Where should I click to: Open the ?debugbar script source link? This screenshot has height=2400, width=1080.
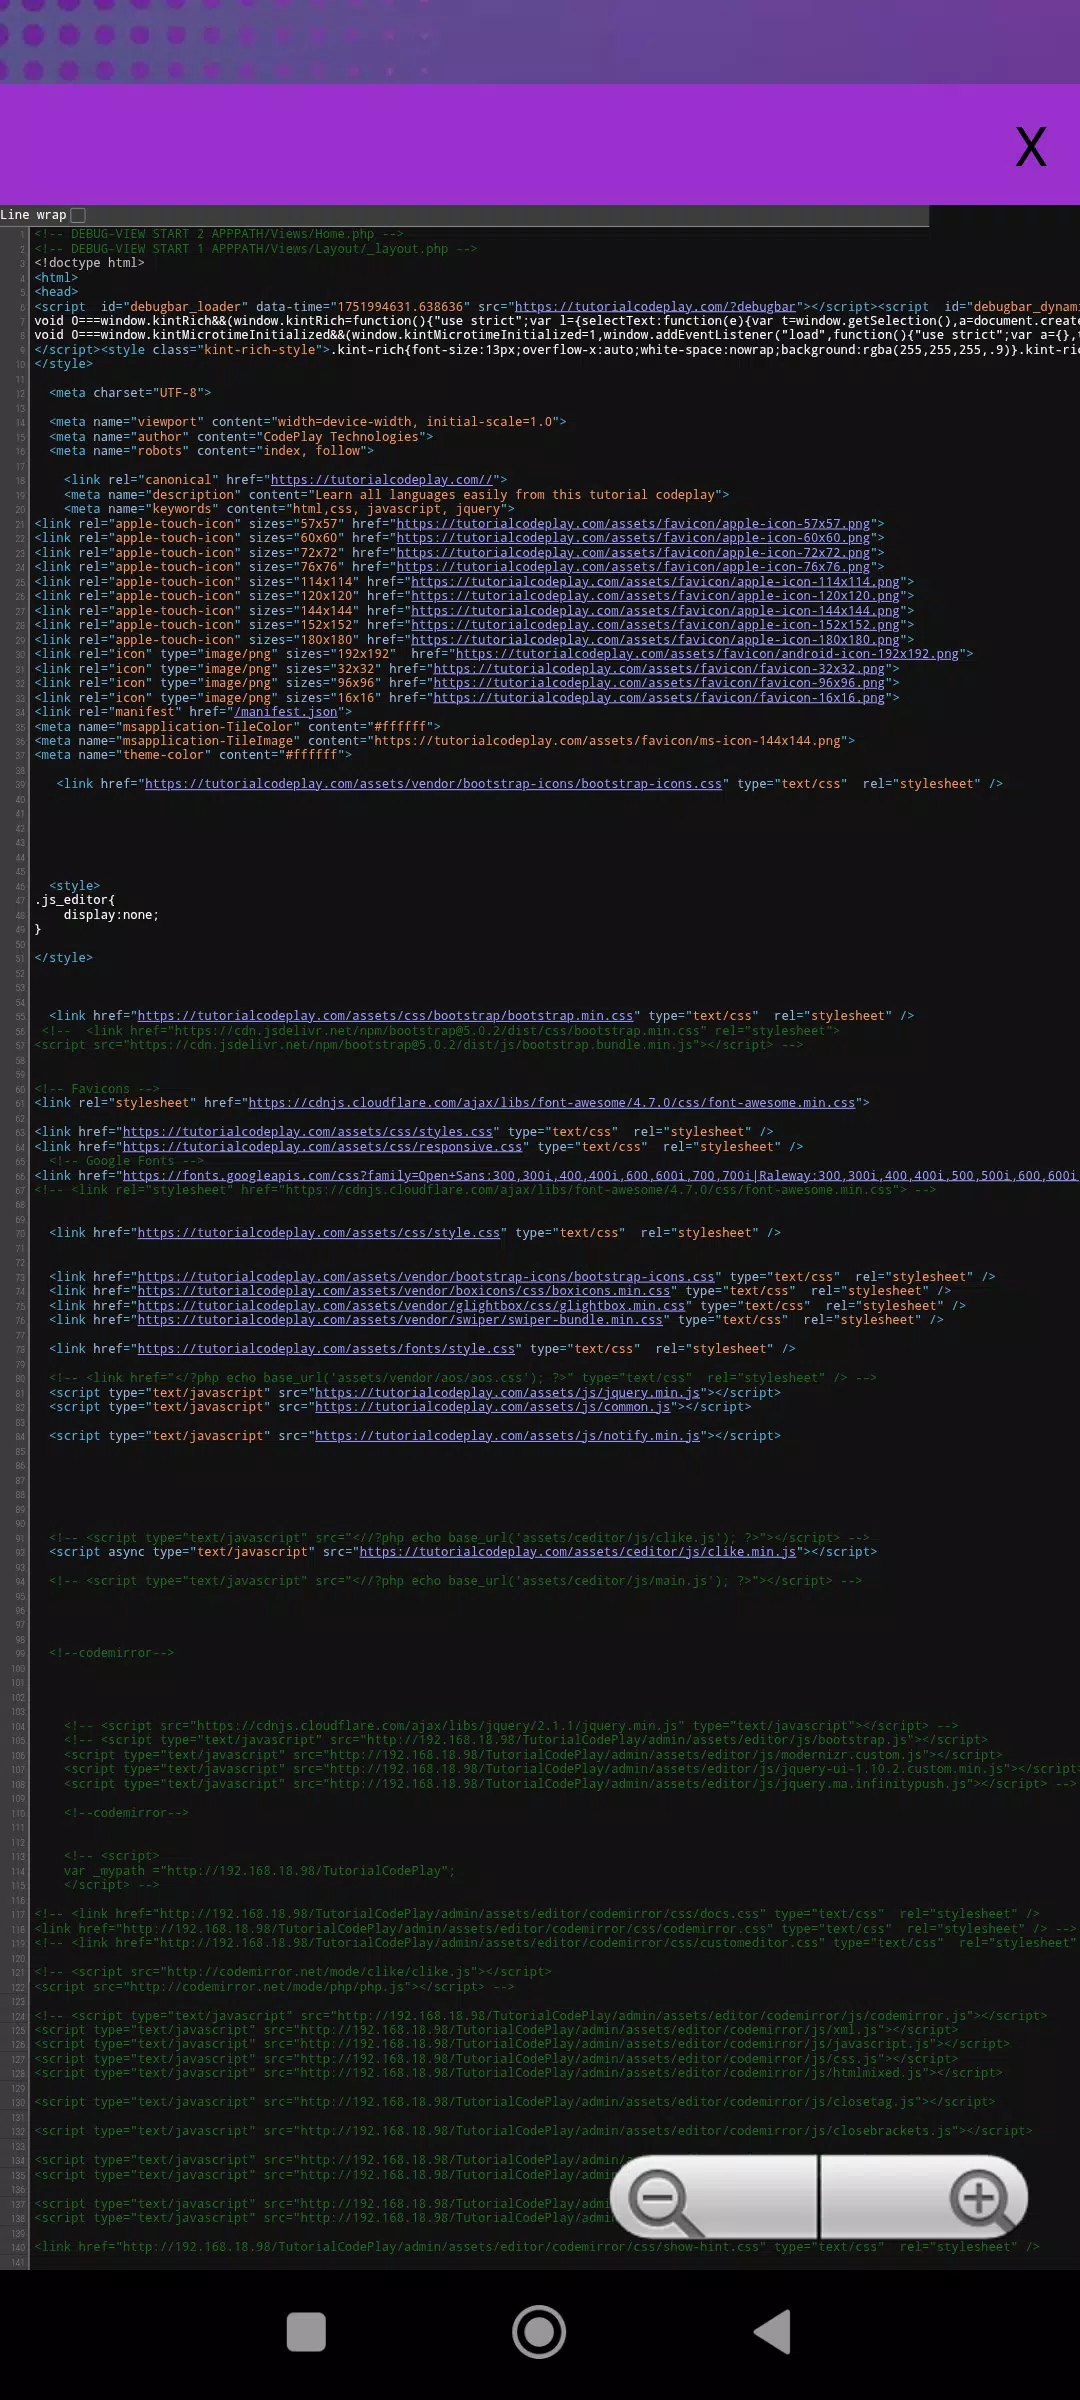(x=655, y=307)
